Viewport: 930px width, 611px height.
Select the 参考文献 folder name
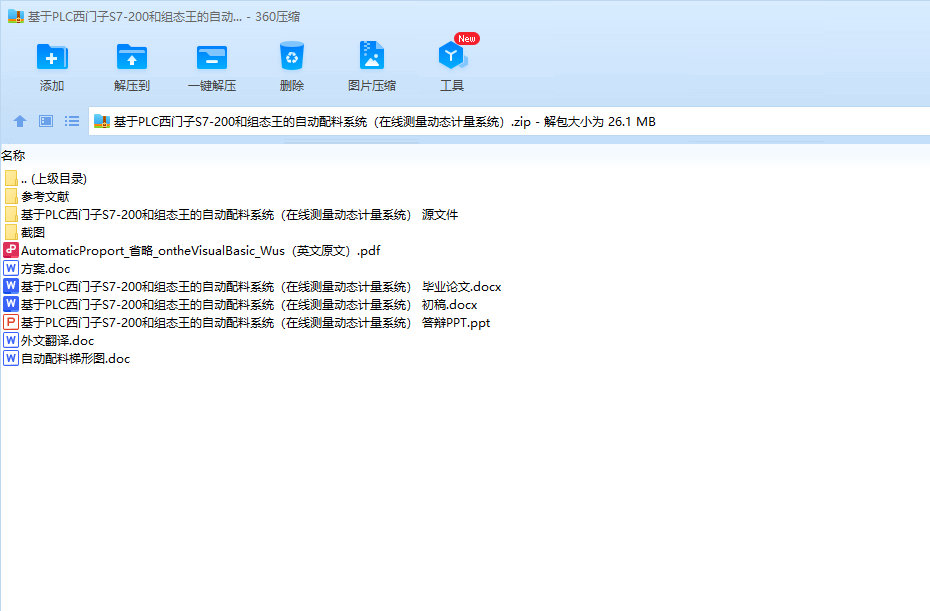pos(45,196)
